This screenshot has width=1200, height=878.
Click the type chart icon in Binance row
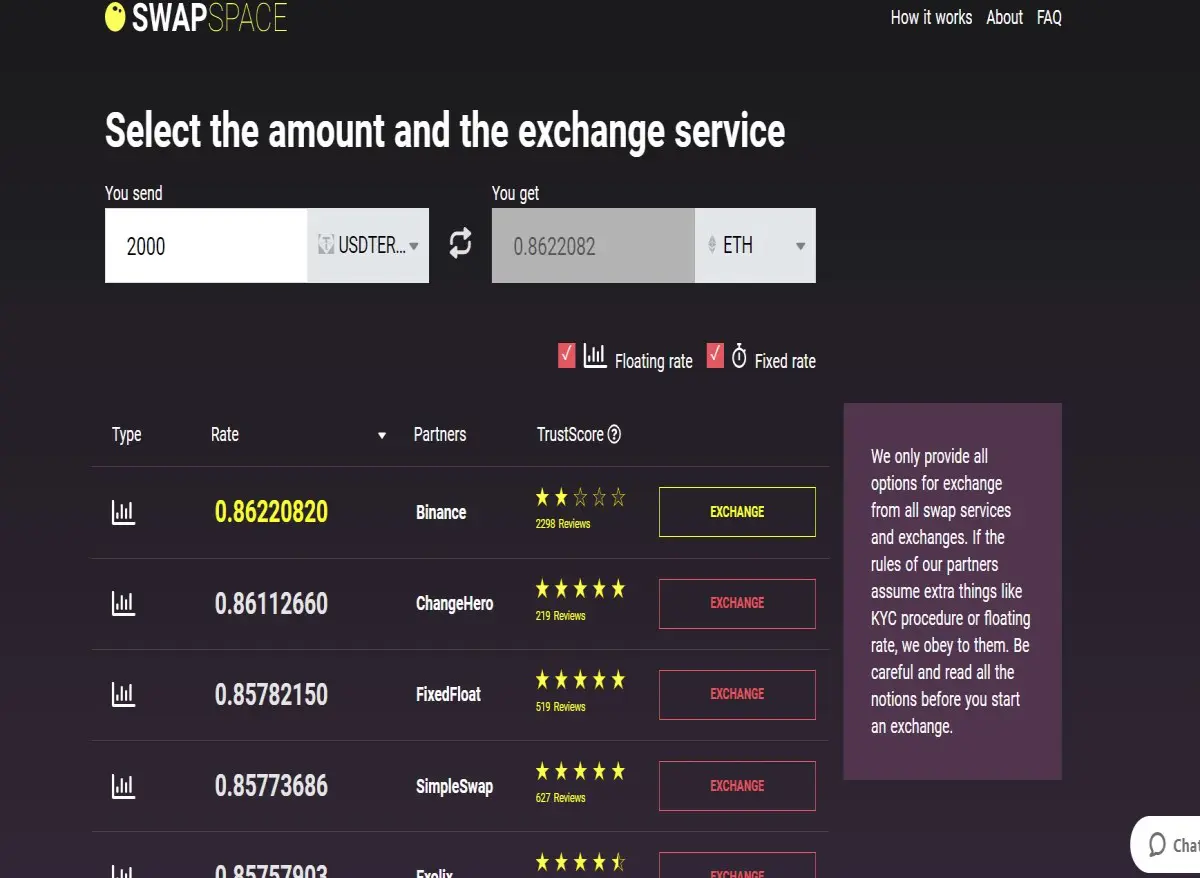(123, 512)
